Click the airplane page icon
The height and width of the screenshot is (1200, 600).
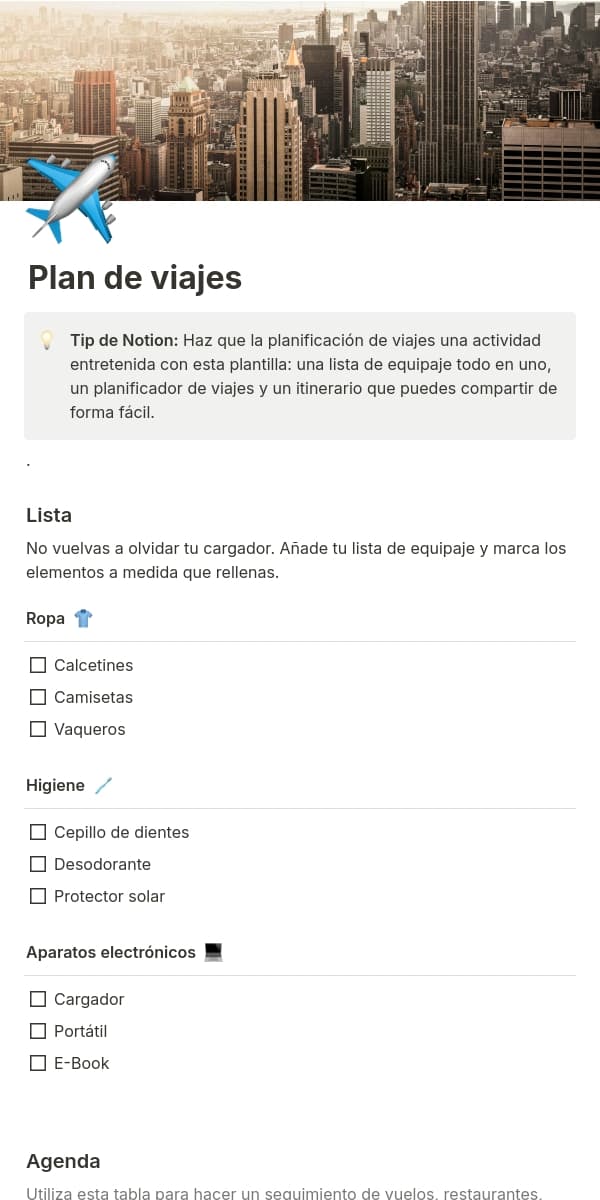(x=72, y=200)
